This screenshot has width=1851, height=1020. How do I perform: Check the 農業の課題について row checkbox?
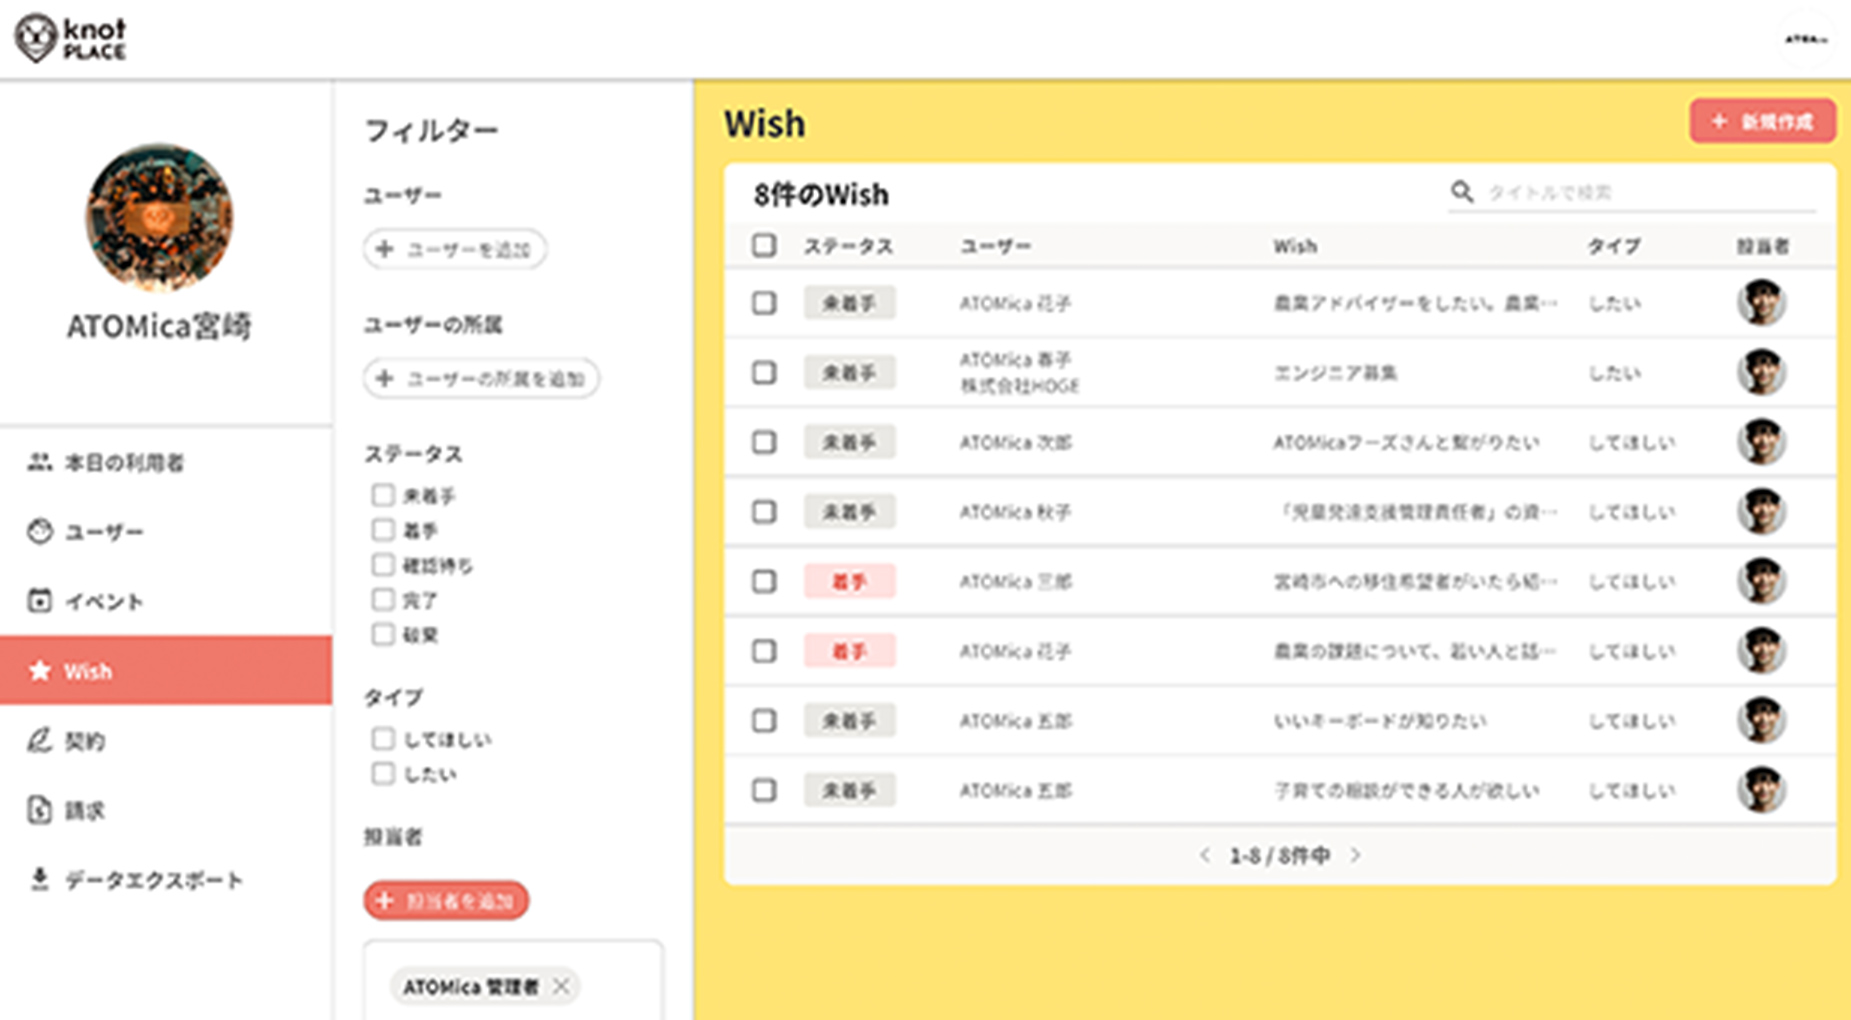tap(764, 651)
